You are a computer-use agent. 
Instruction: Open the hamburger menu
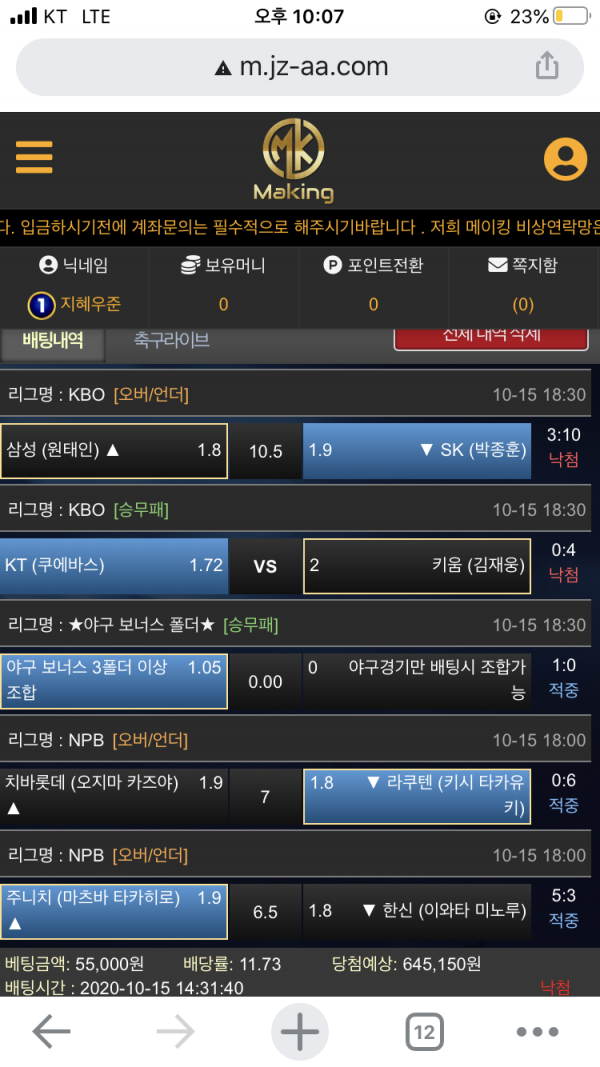click(x=34, y=157)
